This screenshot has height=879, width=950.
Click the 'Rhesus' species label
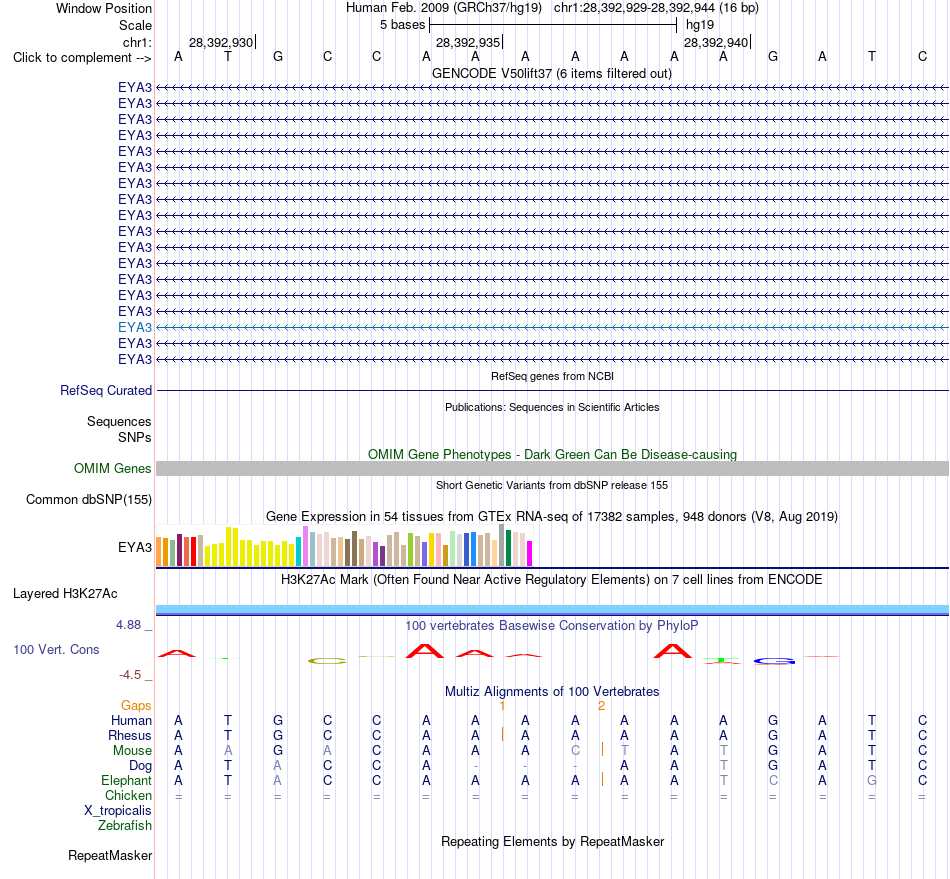[130, 735]
